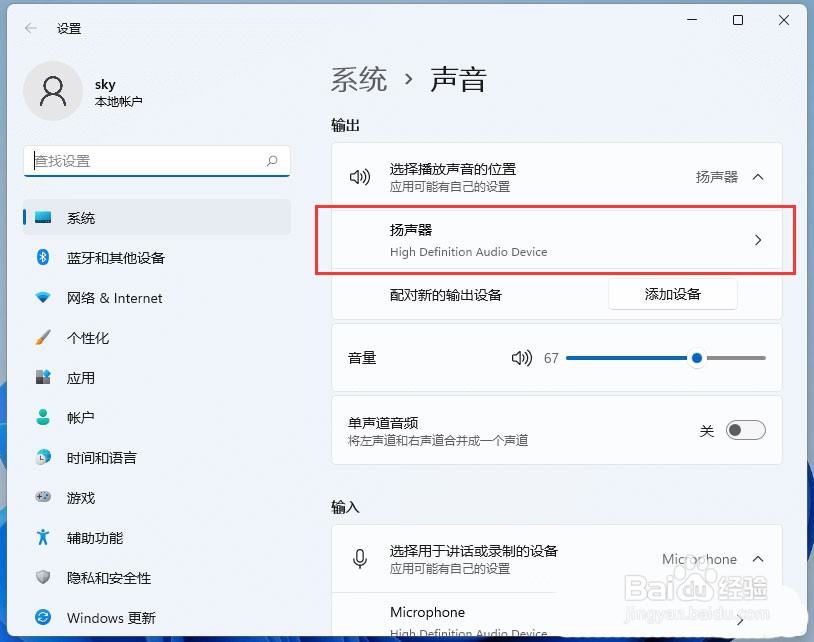Click the 个性化 paintbrush icon
The height and width of the screenshot is (642, 814).
pos(43,337)
